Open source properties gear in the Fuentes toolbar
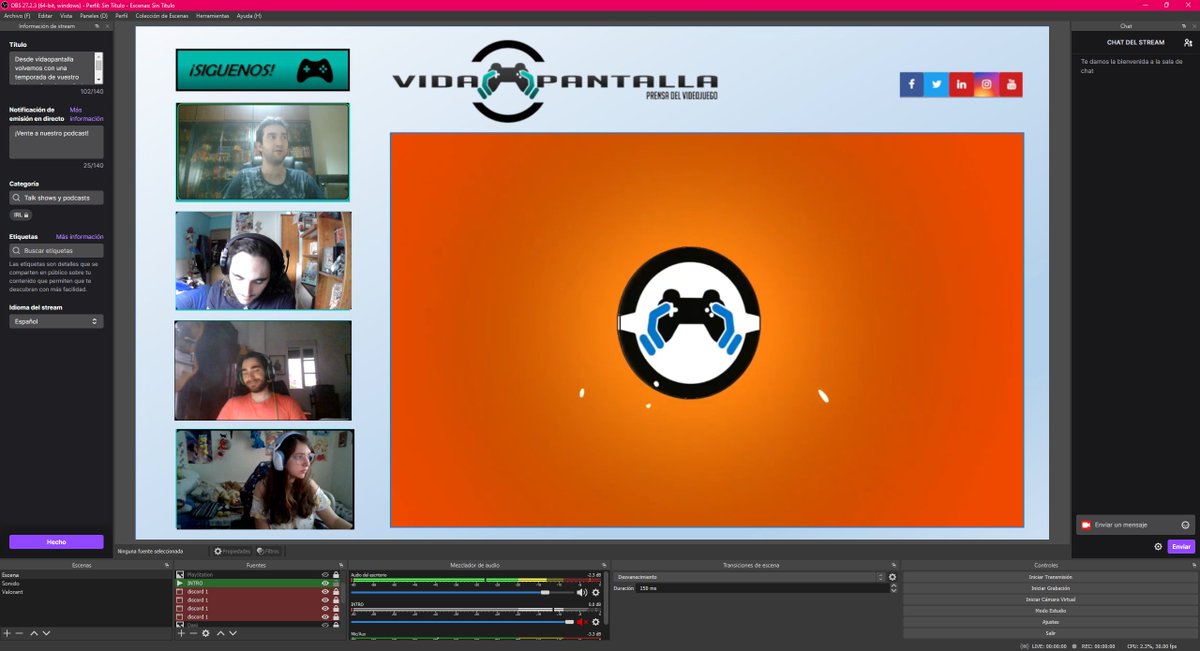 click(x=206, y=633)
